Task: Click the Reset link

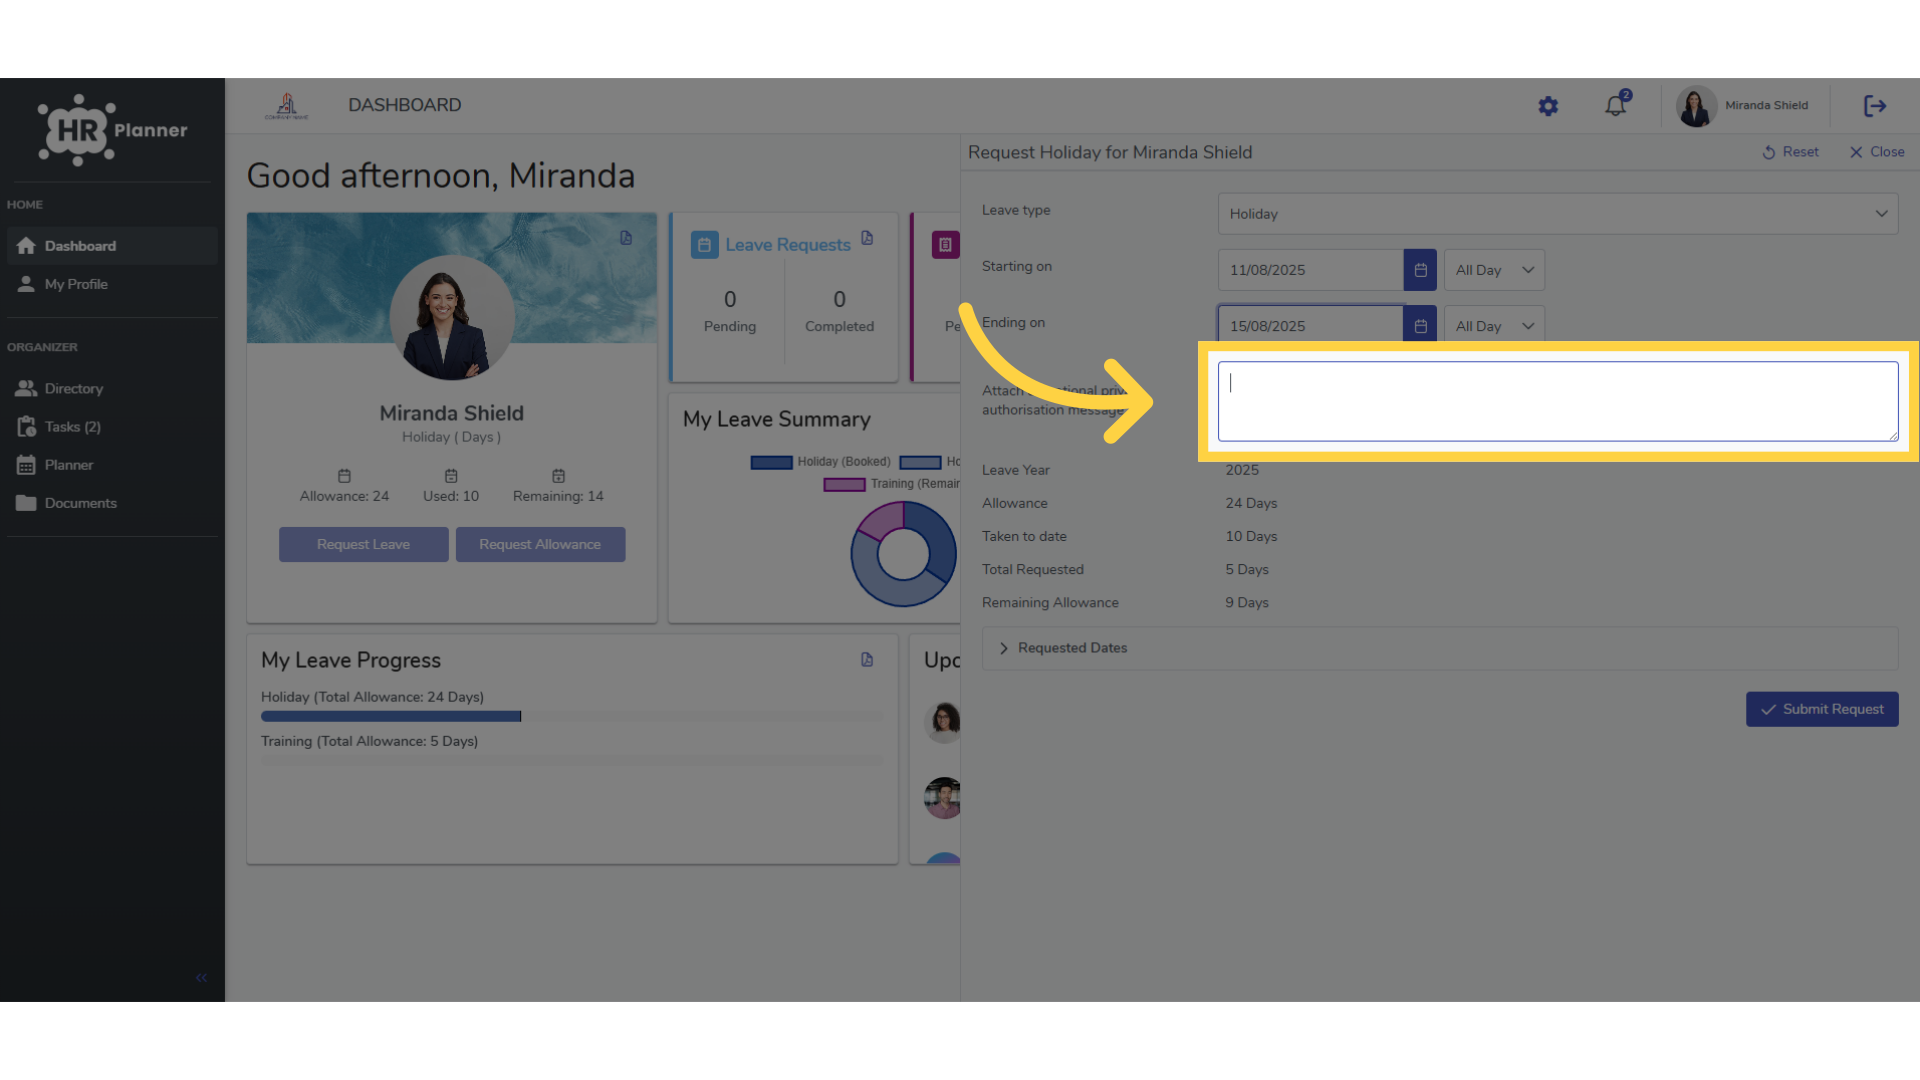Action: click(1790, 152)
